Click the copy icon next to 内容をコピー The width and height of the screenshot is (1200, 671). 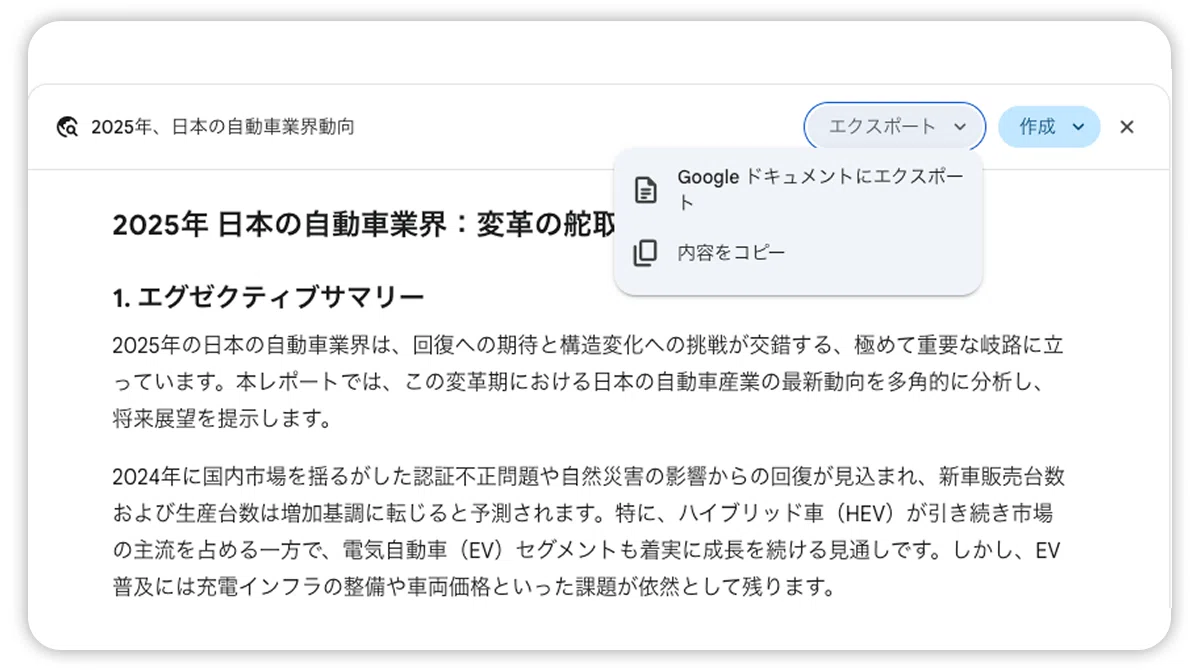pyautogui.click(x=646, y=253)
